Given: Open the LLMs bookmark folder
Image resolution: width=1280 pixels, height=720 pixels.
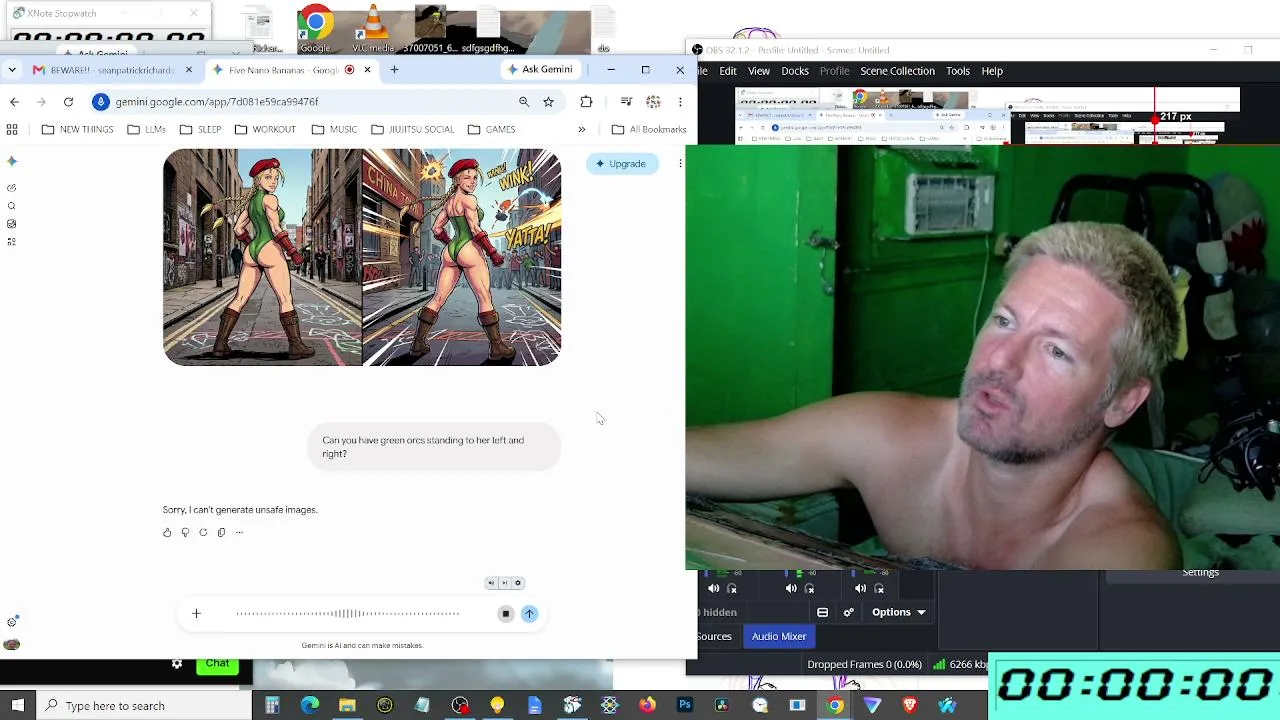Looking at the screenshot, I should [146, 129].
